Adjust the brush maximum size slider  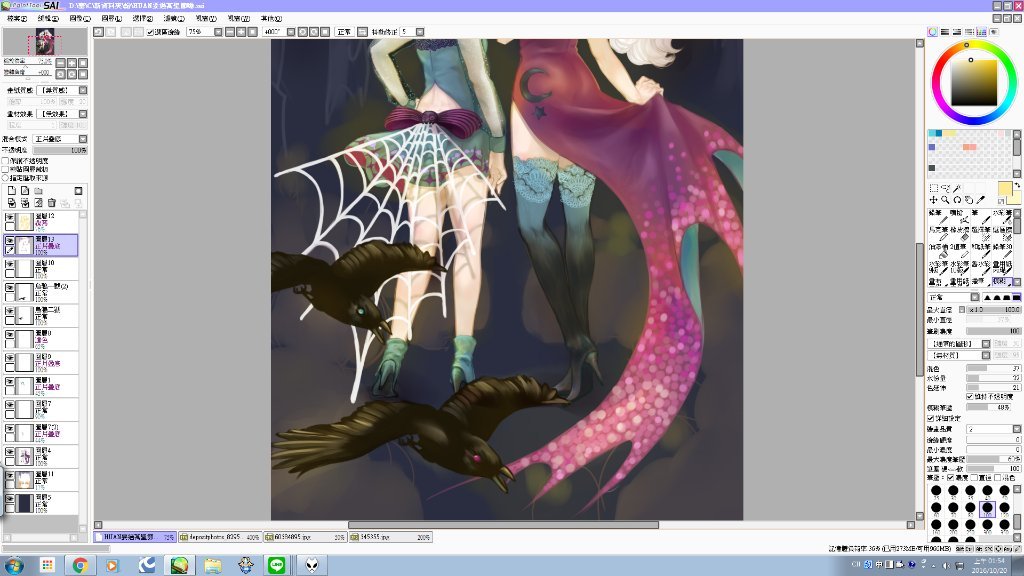(993, 310)
